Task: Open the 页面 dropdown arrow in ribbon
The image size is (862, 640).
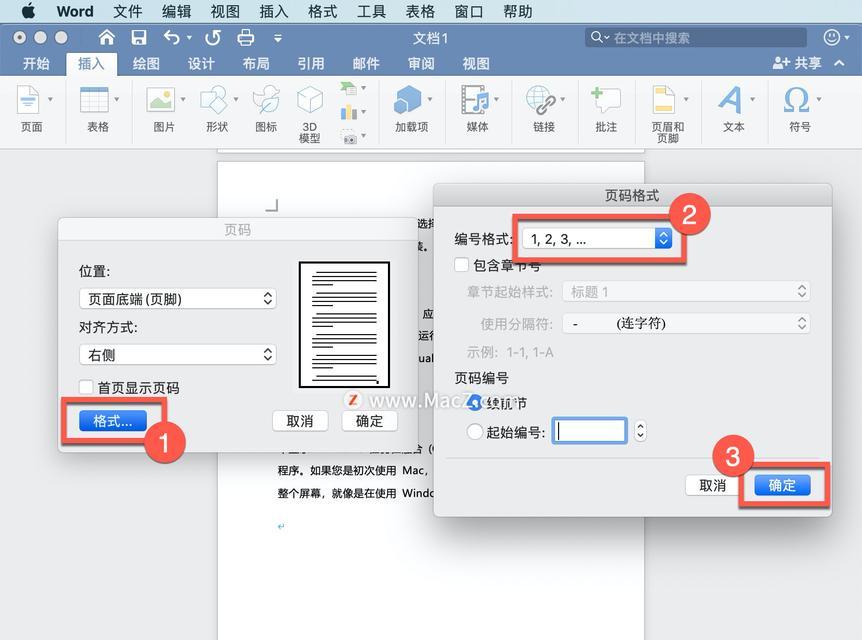Action: 51,99
